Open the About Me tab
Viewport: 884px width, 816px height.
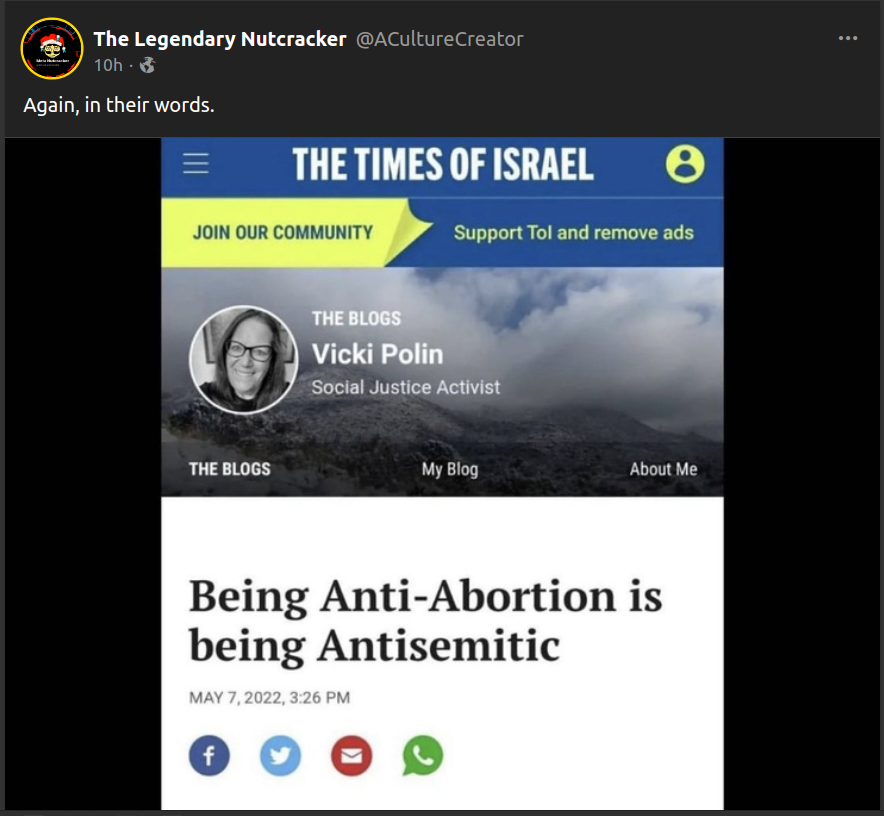[663, 469]
